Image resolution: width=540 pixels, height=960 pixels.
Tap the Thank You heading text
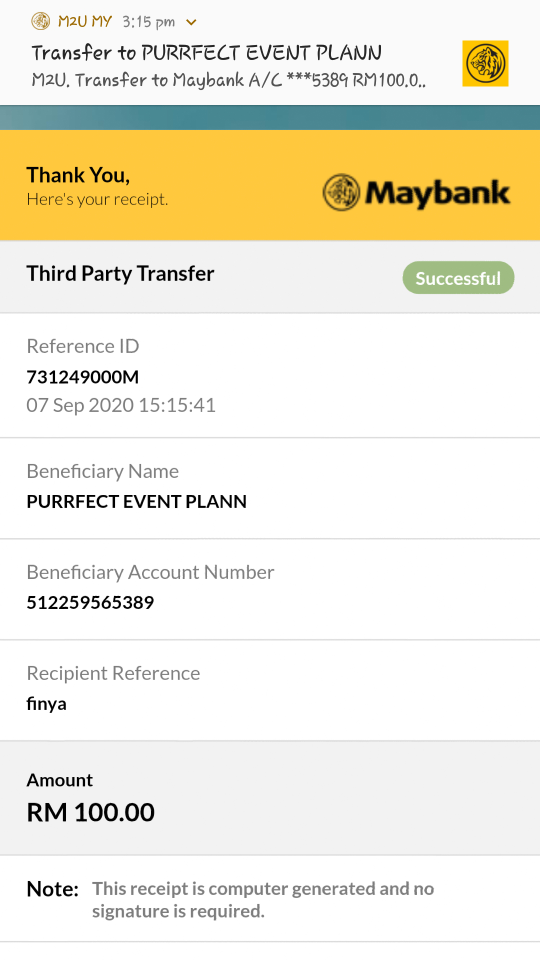point(78,175)
